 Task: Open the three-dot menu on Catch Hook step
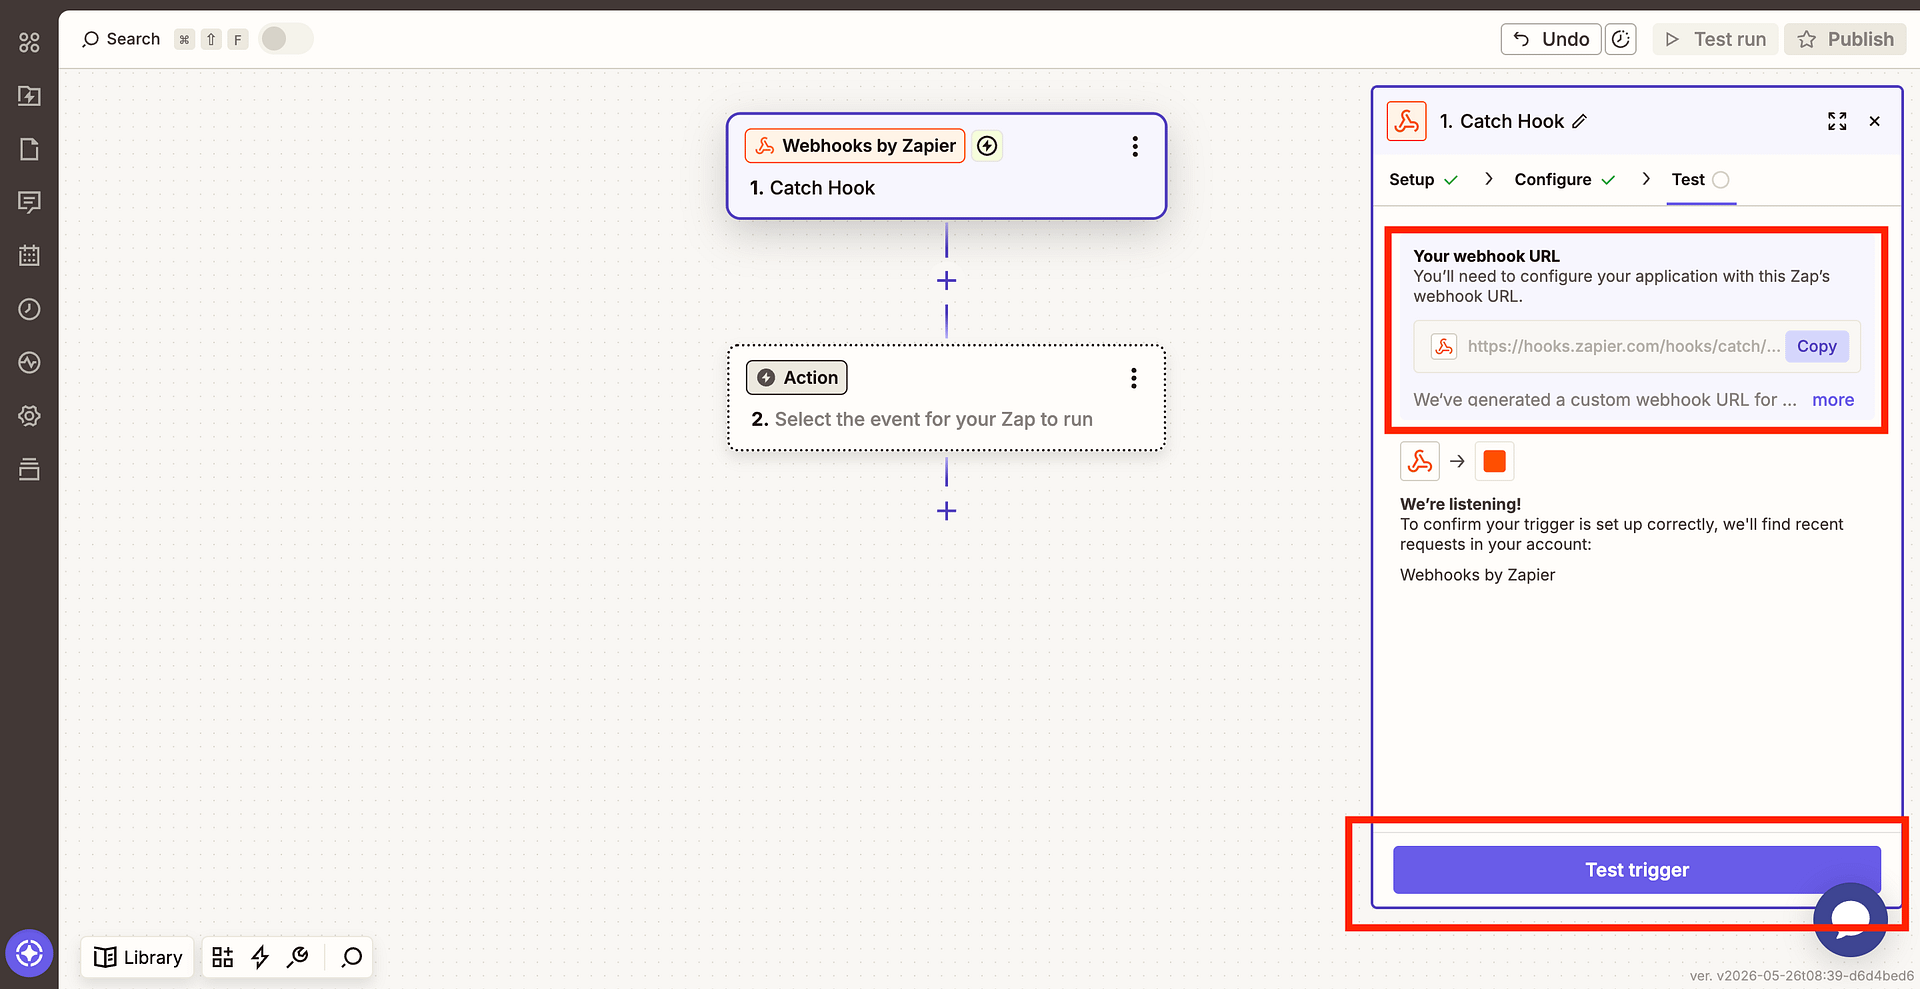(x=1135, y=146)
